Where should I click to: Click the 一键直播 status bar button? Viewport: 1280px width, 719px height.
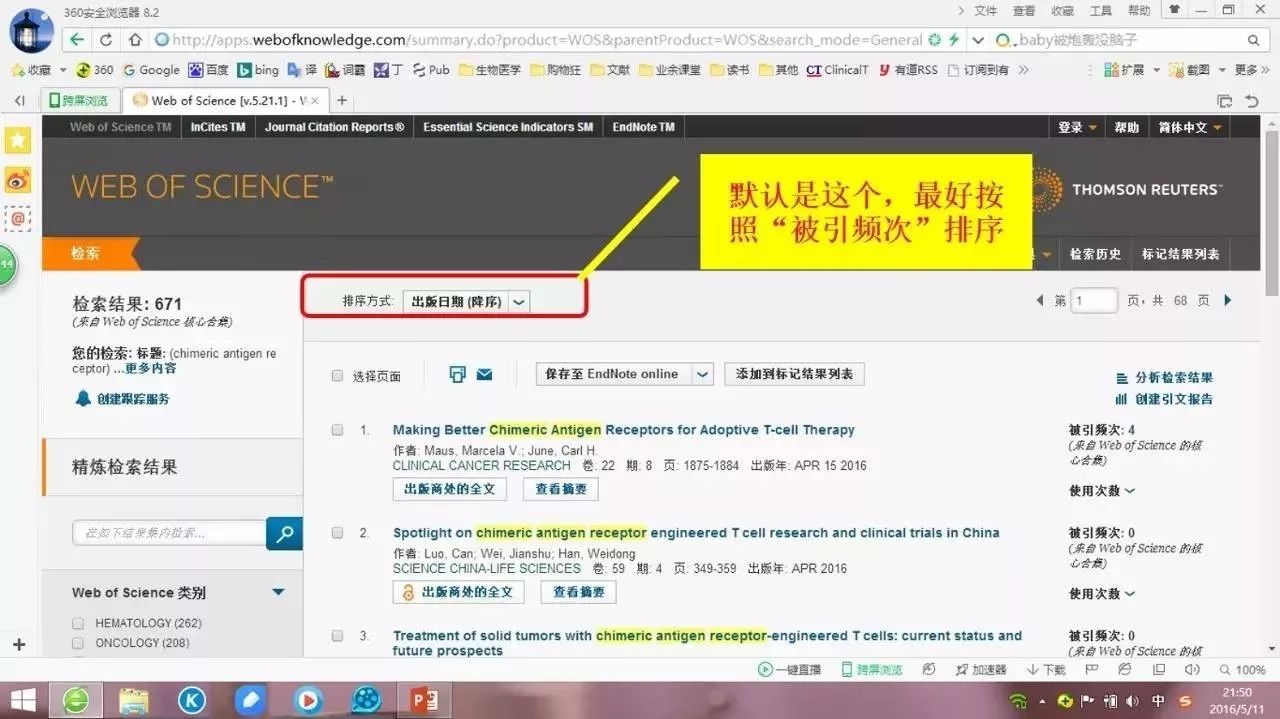pos(790,669)
